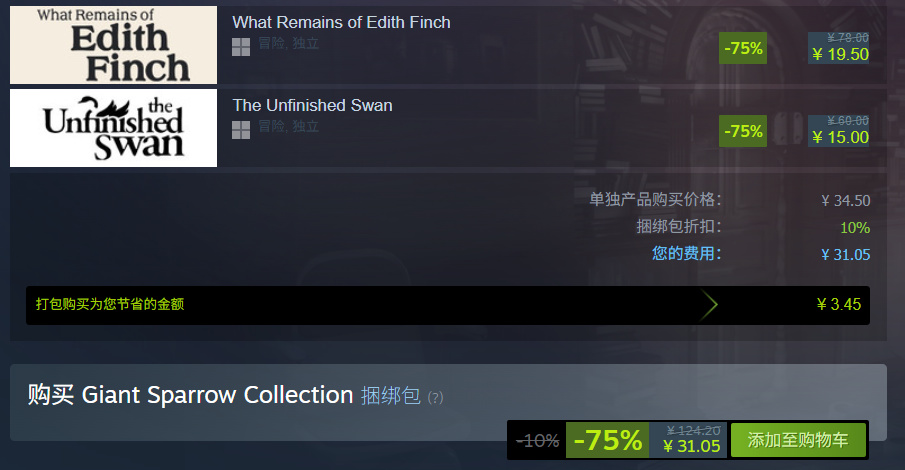Click the (?) help icon beside 捆绑包
This screenshot has height=470, width=905.
435,397
